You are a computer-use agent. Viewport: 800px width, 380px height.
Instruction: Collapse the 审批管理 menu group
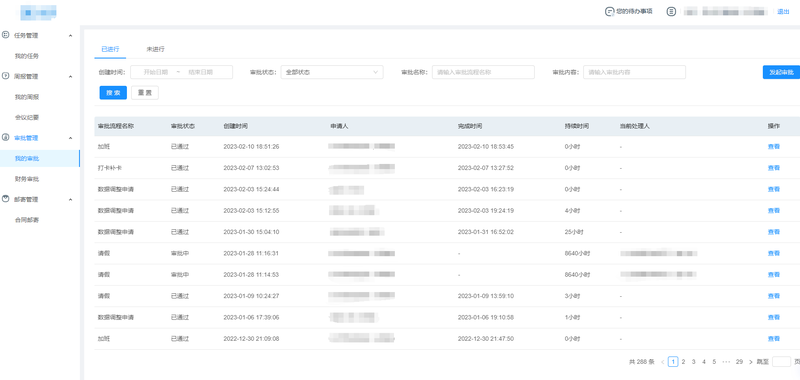click(x=70, y=138)
